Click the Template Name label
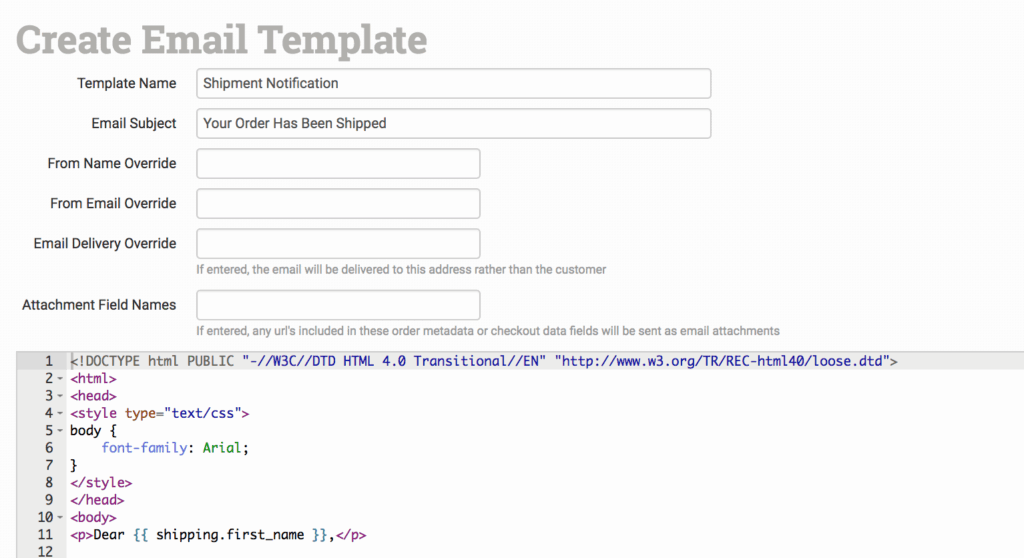Image resolution: width=1024 pixels, height=558 pixels. pos(126,83)
